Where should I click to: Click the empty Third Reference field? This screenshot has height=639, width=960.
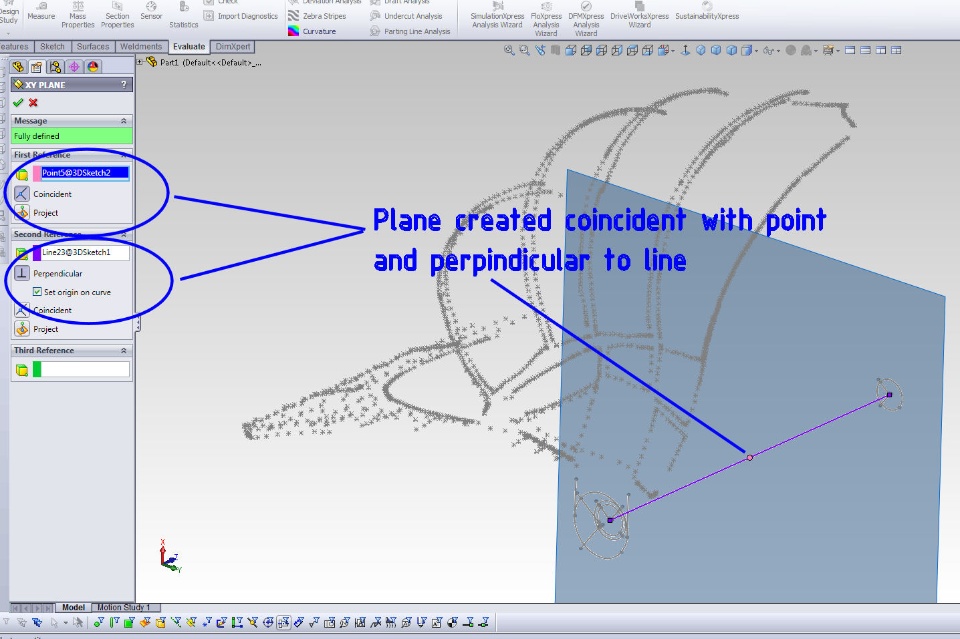(85, 369)
